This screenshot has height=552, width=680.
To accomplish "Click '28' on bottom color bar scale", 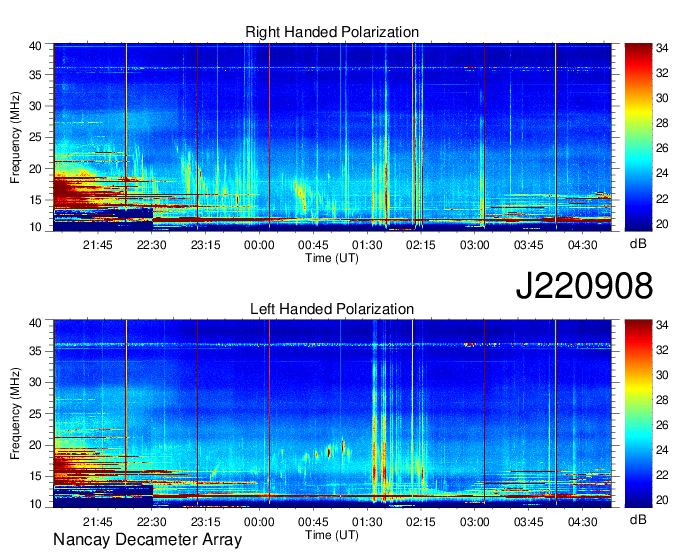I will (x=662, y=400).
